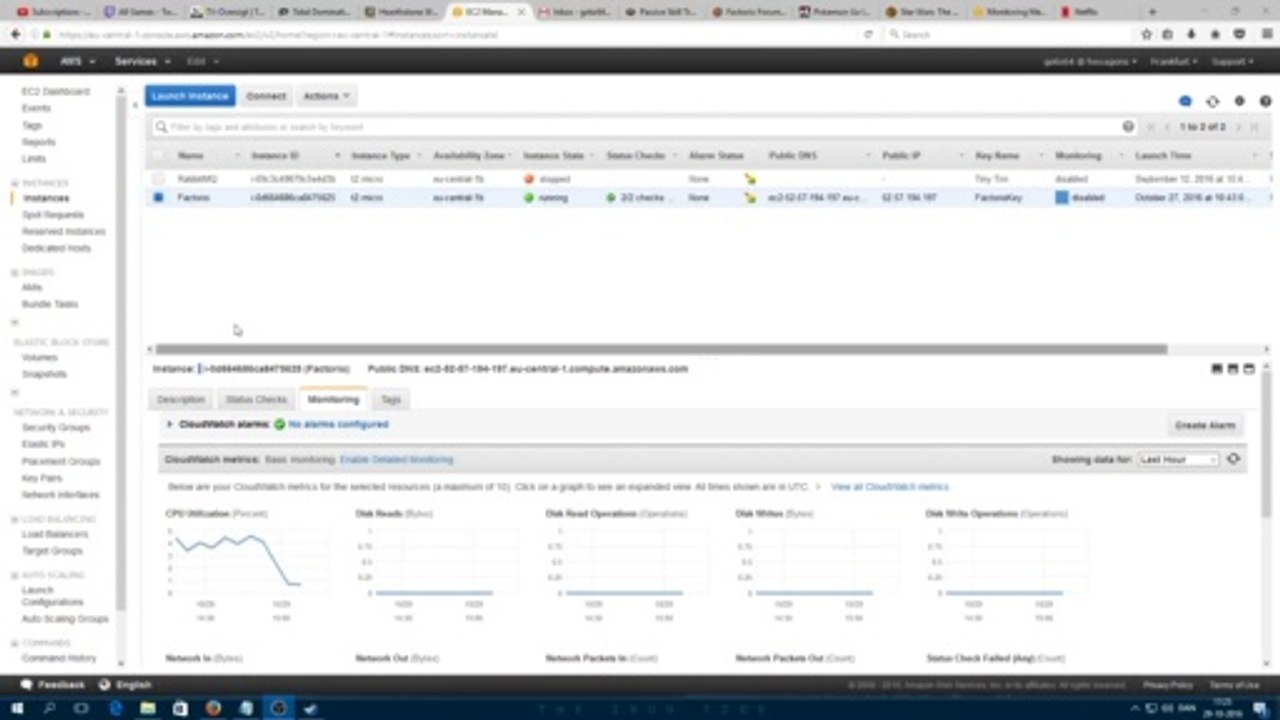Select the RabbitMQ instance checkbox
Image resolution: width=1280 pixels, height=720 pixels.
tap(158, 179)
